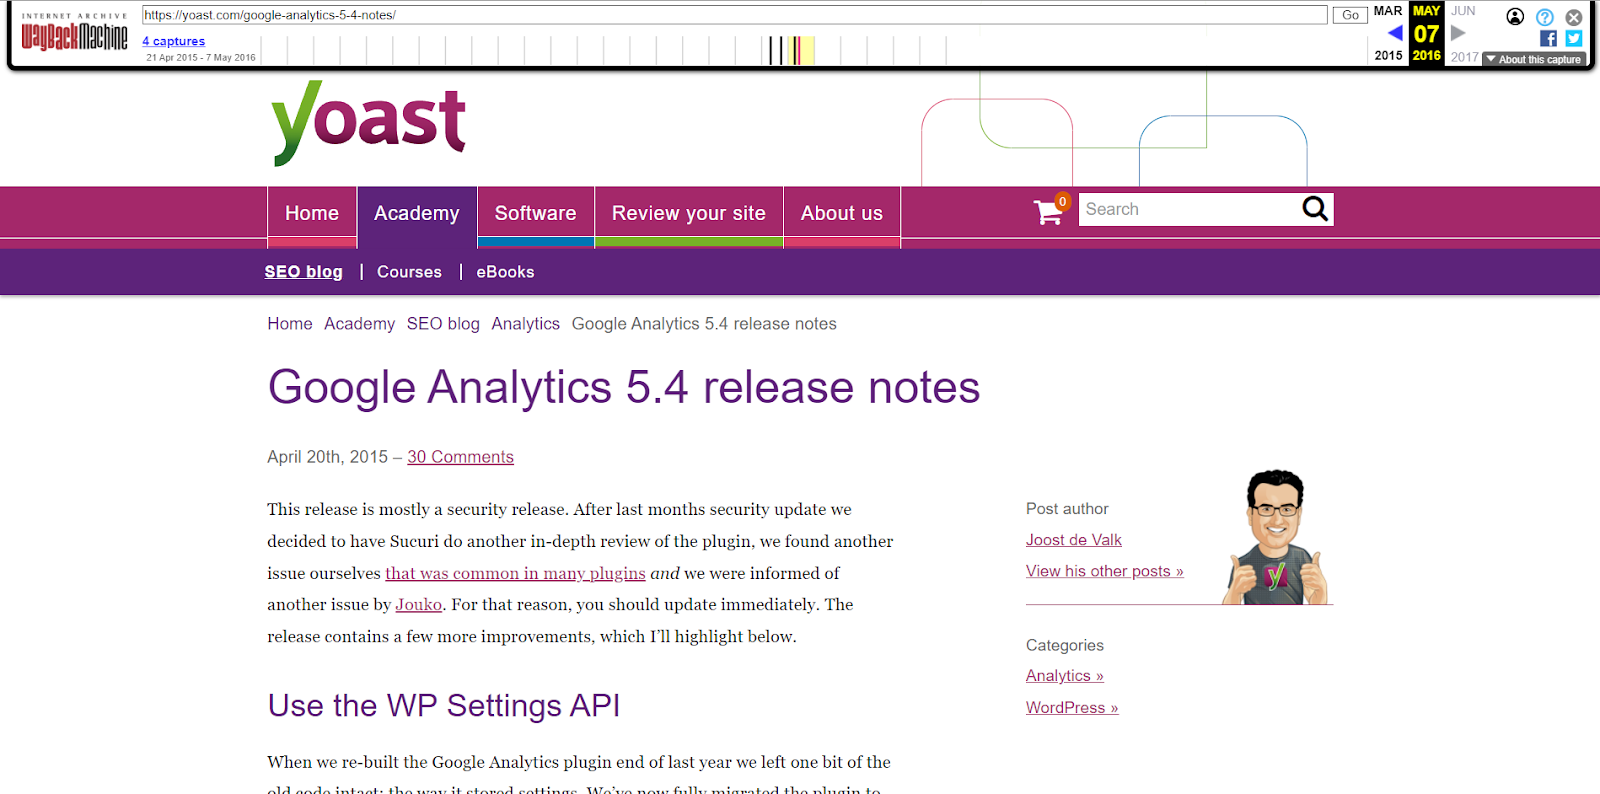Click the 'Categories' label

tap(1065, 646)
